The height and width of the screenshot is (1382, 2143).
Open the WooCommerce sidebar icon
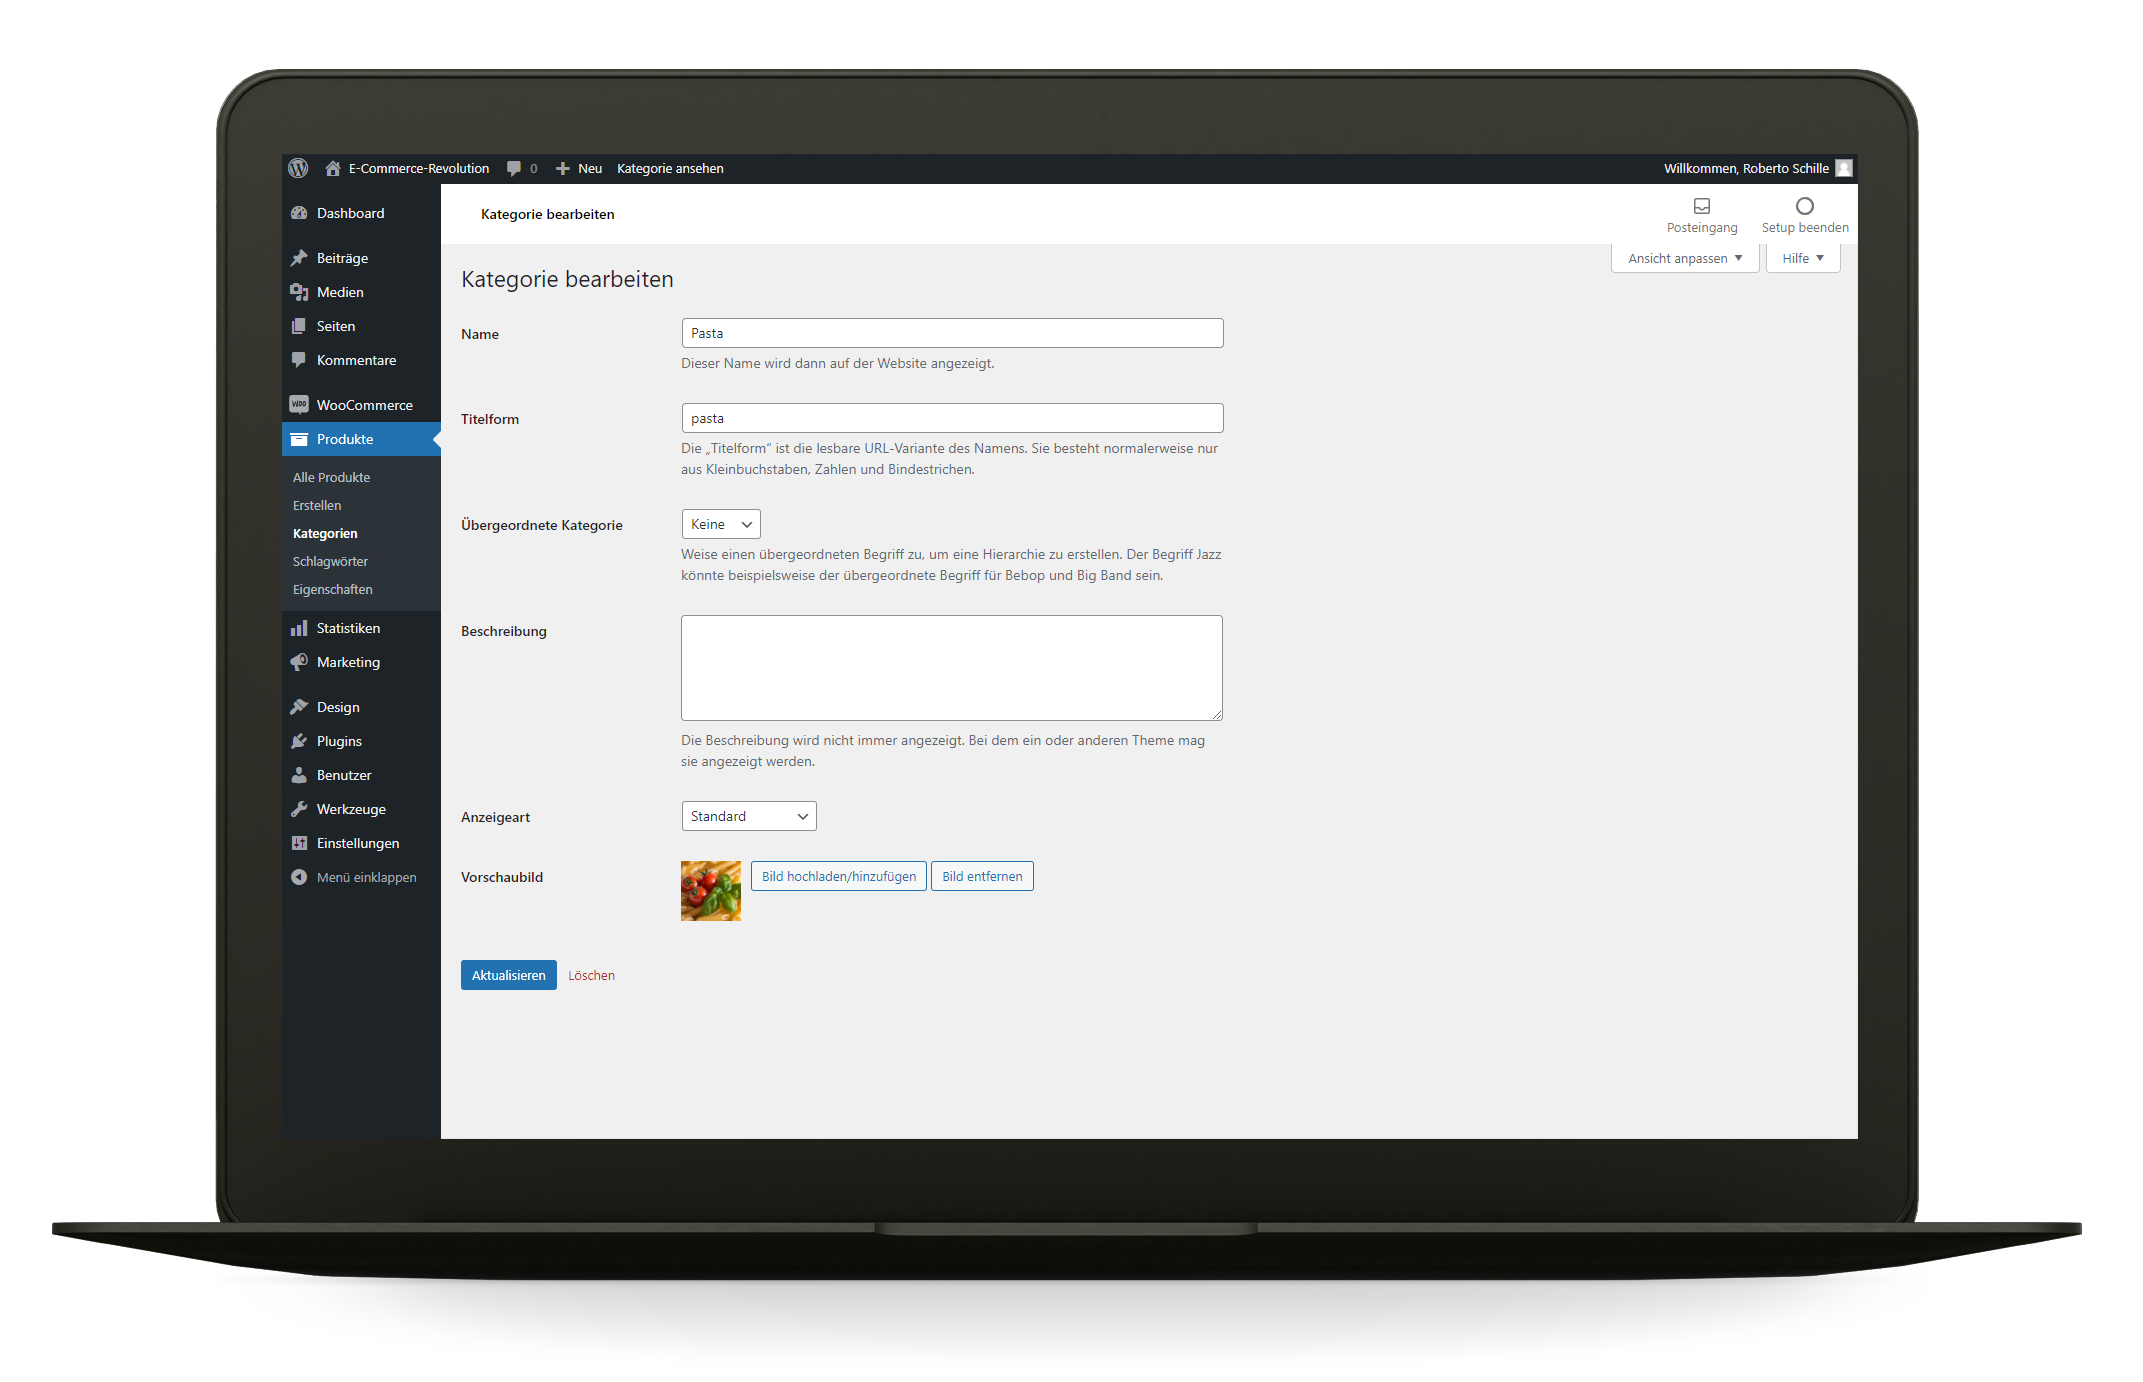pos(299,405)
